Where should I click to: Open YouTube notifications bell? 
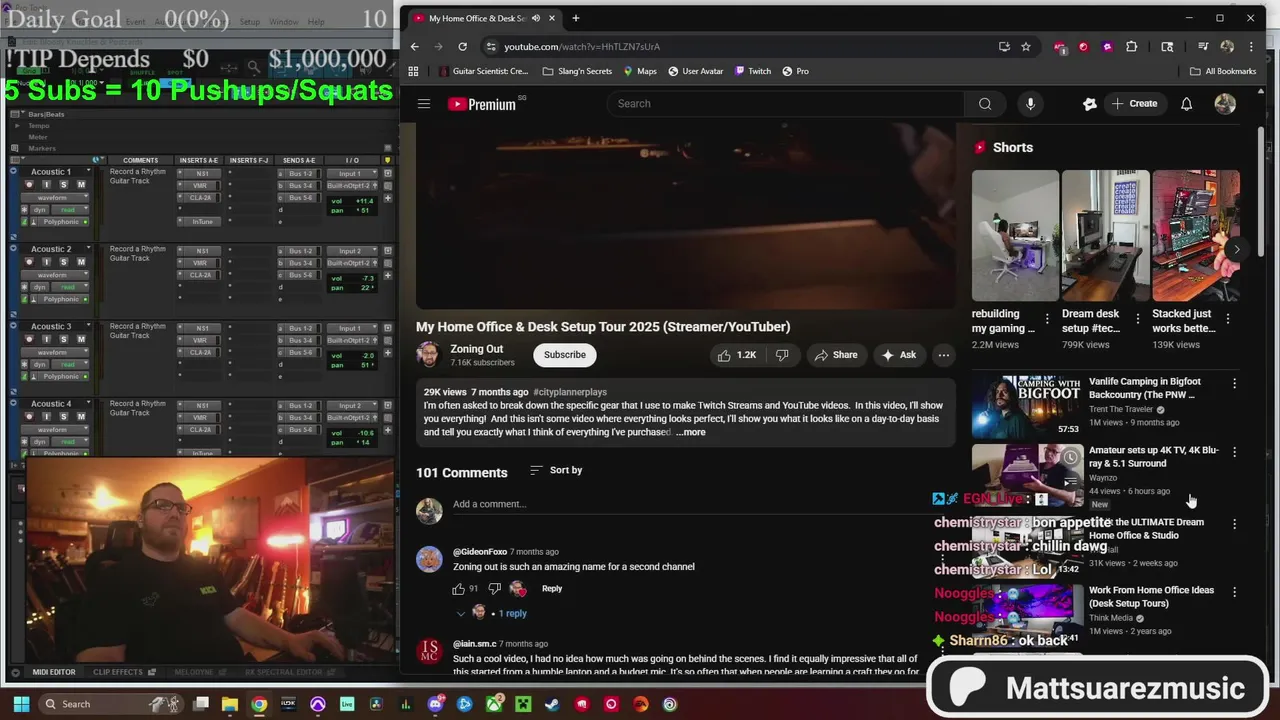[x=1186, y=104]
